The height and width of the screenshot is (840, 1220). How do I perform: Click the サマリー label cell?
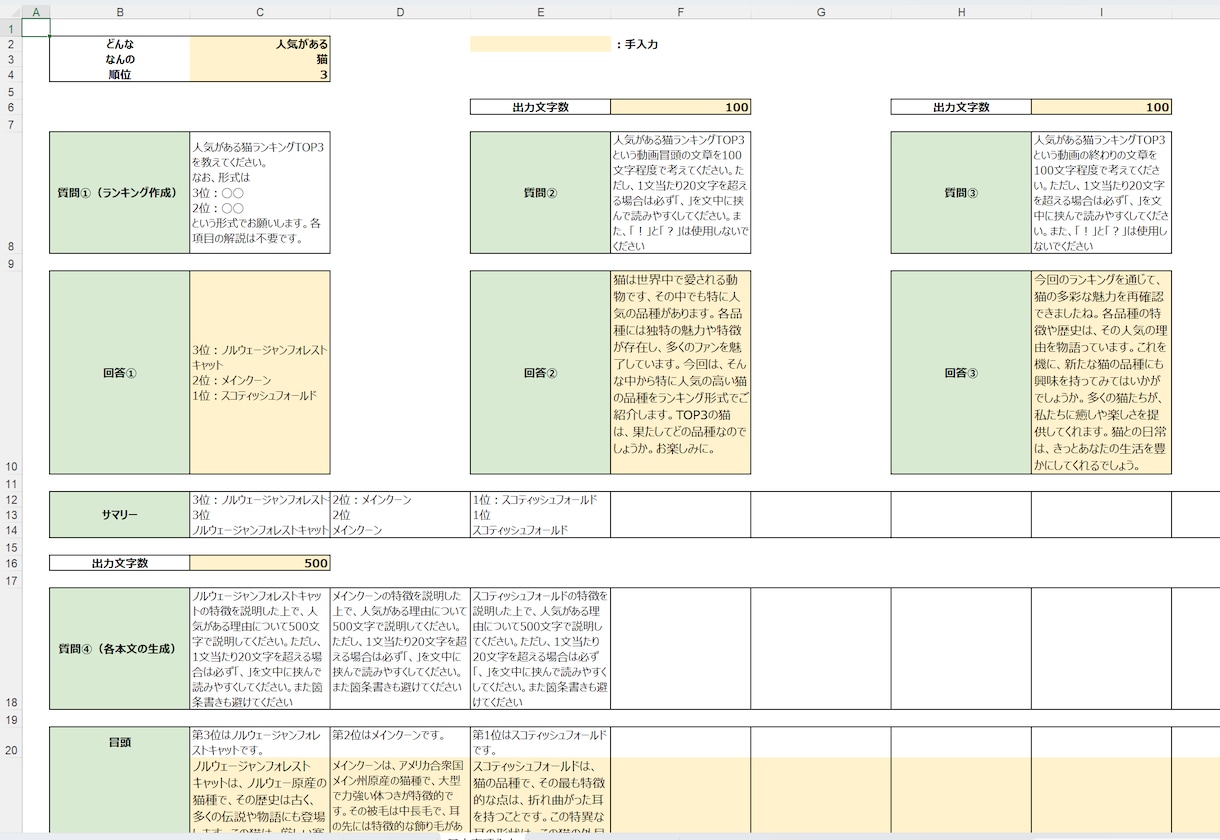(x=120, y=515)
